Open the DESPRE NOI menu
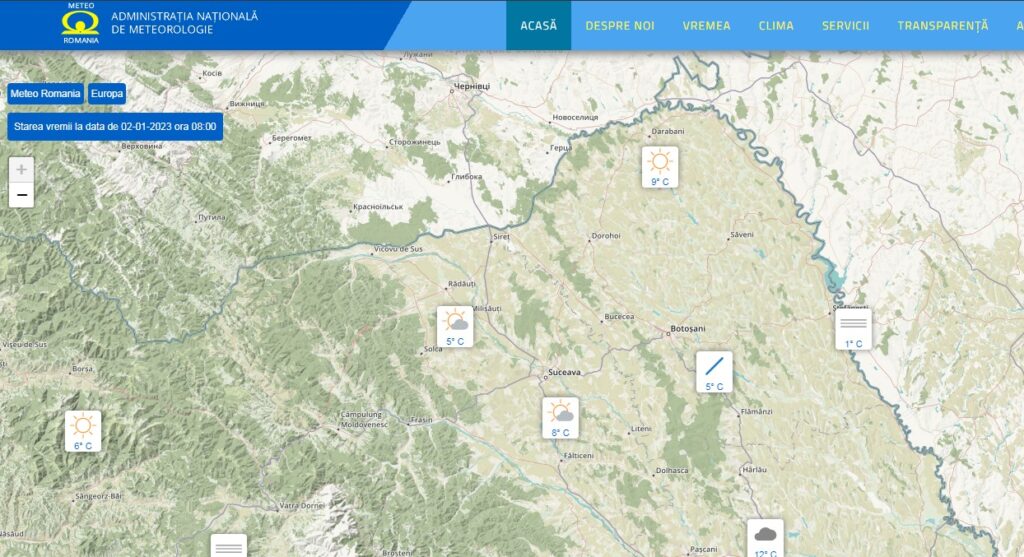 coord(619,26)
